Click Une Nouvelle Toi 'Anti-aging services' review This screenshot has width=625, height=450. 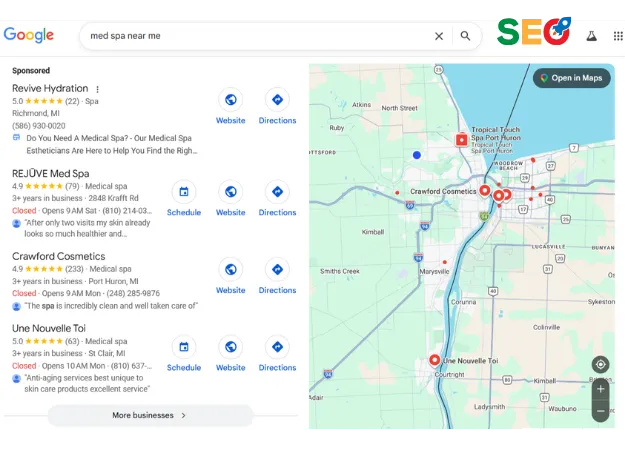(x=87, y=383)
